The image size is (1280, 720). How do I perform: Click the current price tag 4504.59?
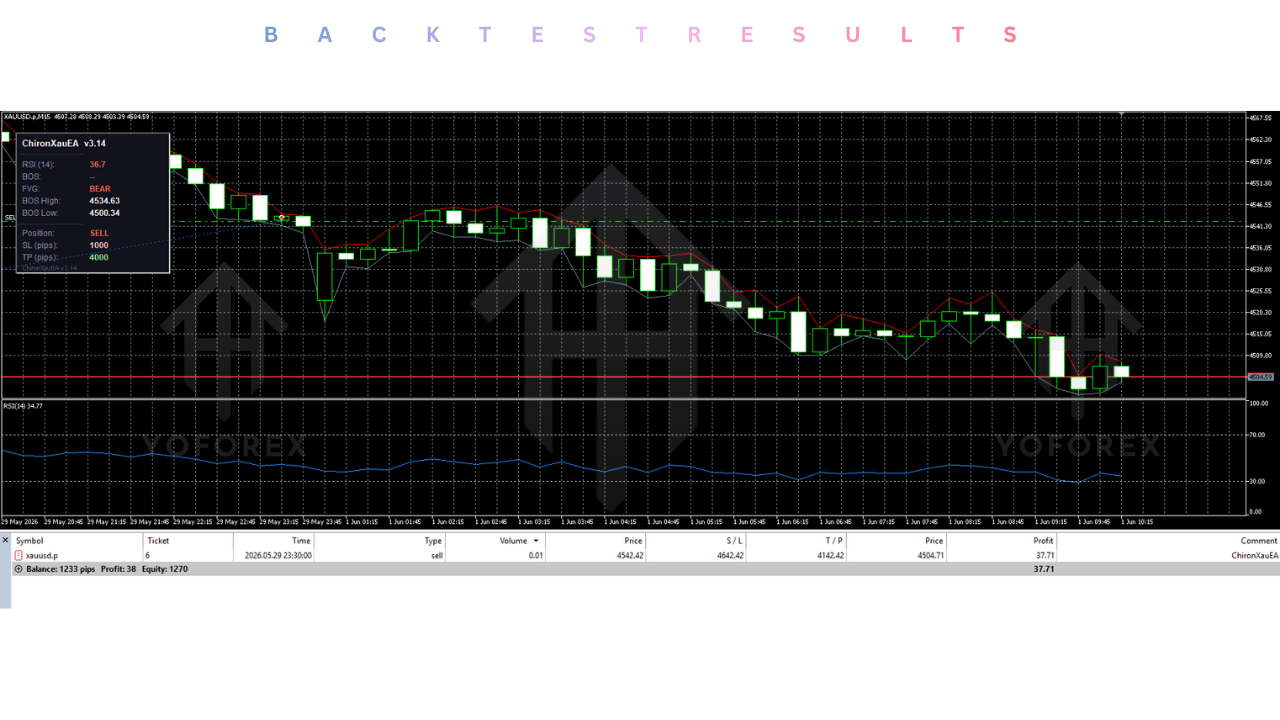[x=1261, y=377]
